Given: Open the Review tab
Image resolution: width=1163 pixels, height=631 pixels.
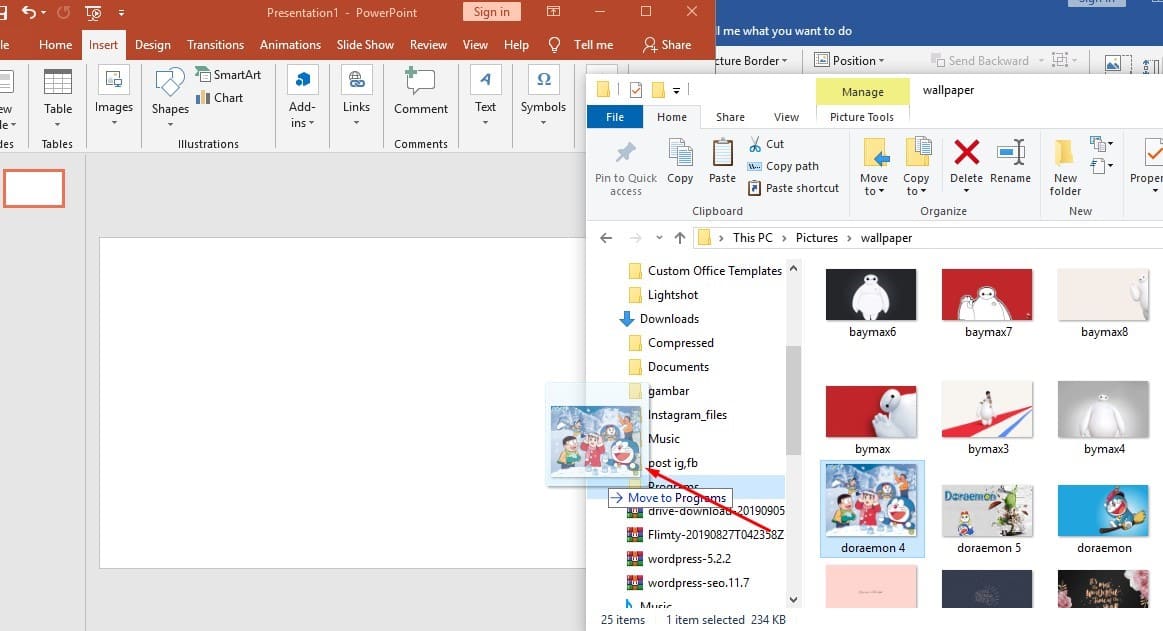Looking at the screenshot, I should (x=428, y=44).
